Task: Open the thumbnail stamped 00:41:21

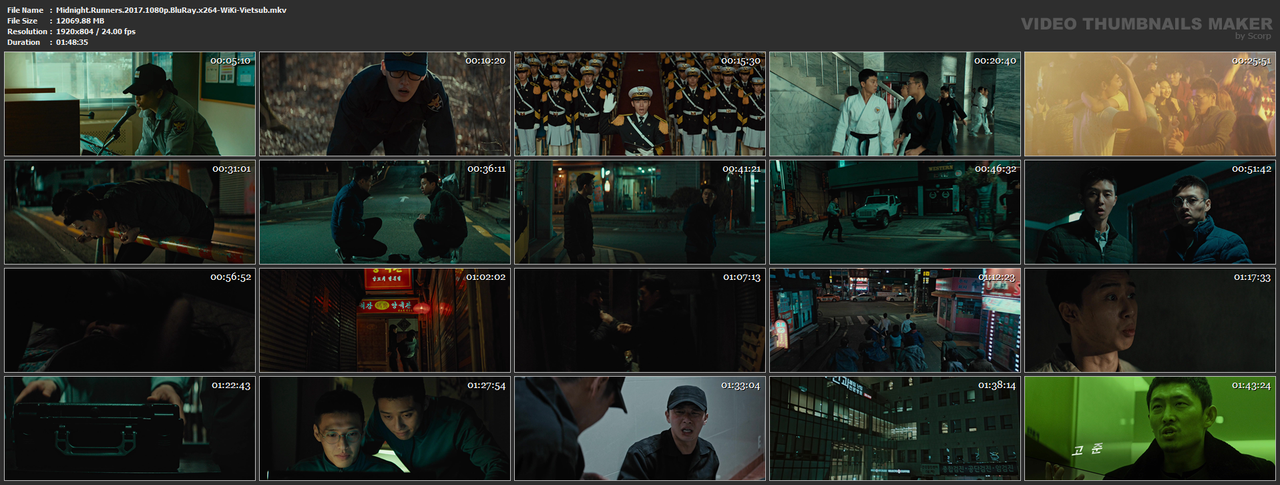Action: pos(640,212)
